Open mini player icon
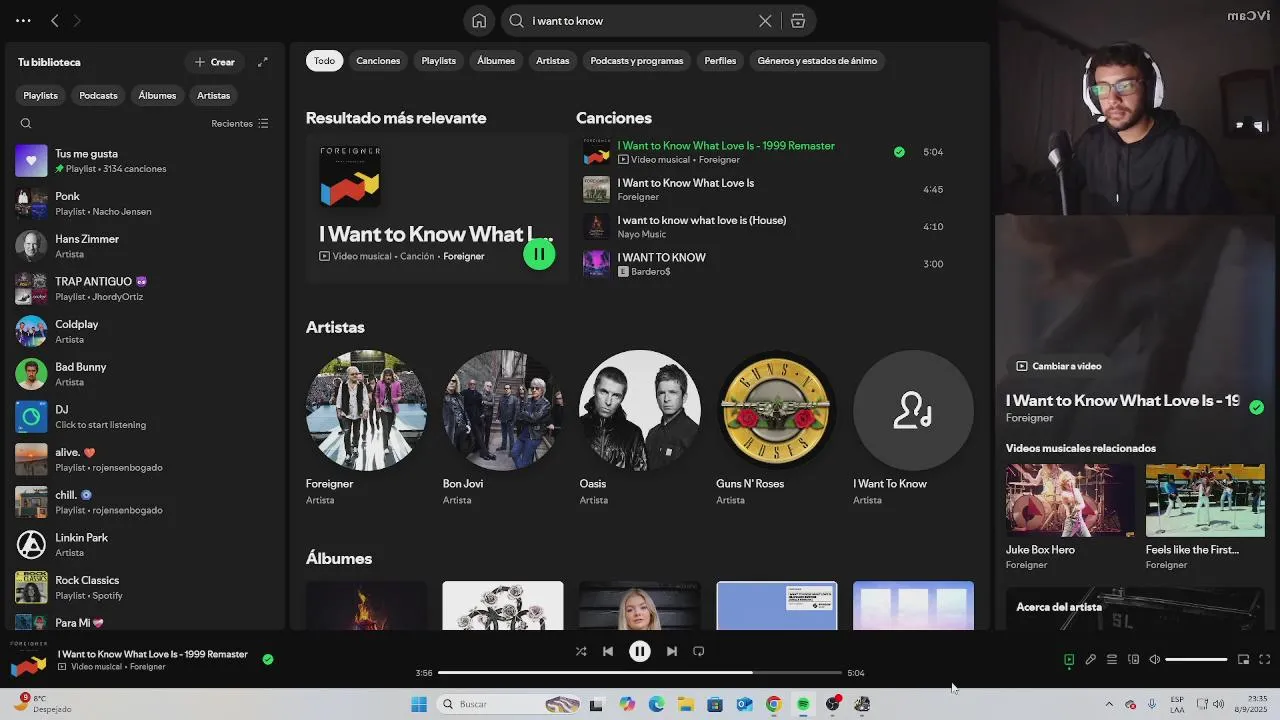1280x720 pixels. (x=1243, y=660)
